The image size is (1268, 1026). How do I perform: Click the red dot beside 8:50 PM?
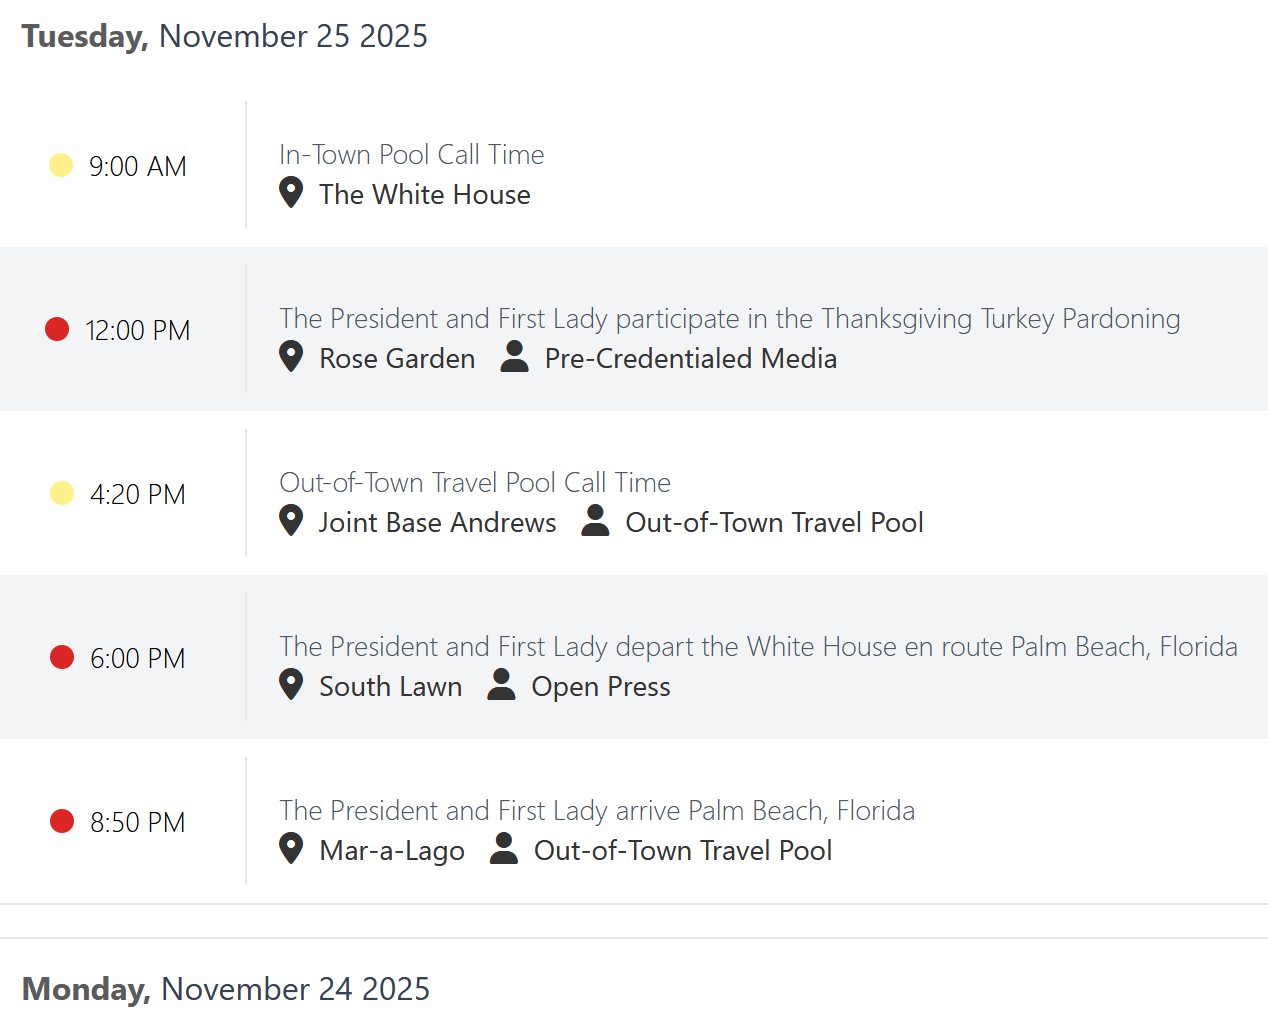pyautogui.click(x=62, y=821)
